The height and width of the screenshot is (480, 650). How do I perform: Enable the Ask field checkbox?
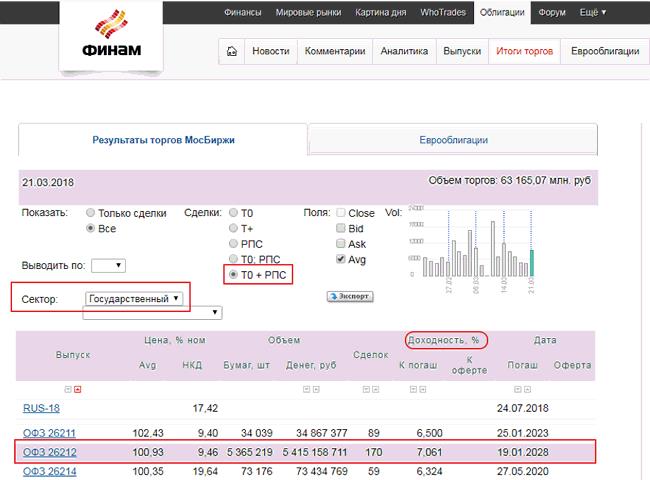[341, 243]
